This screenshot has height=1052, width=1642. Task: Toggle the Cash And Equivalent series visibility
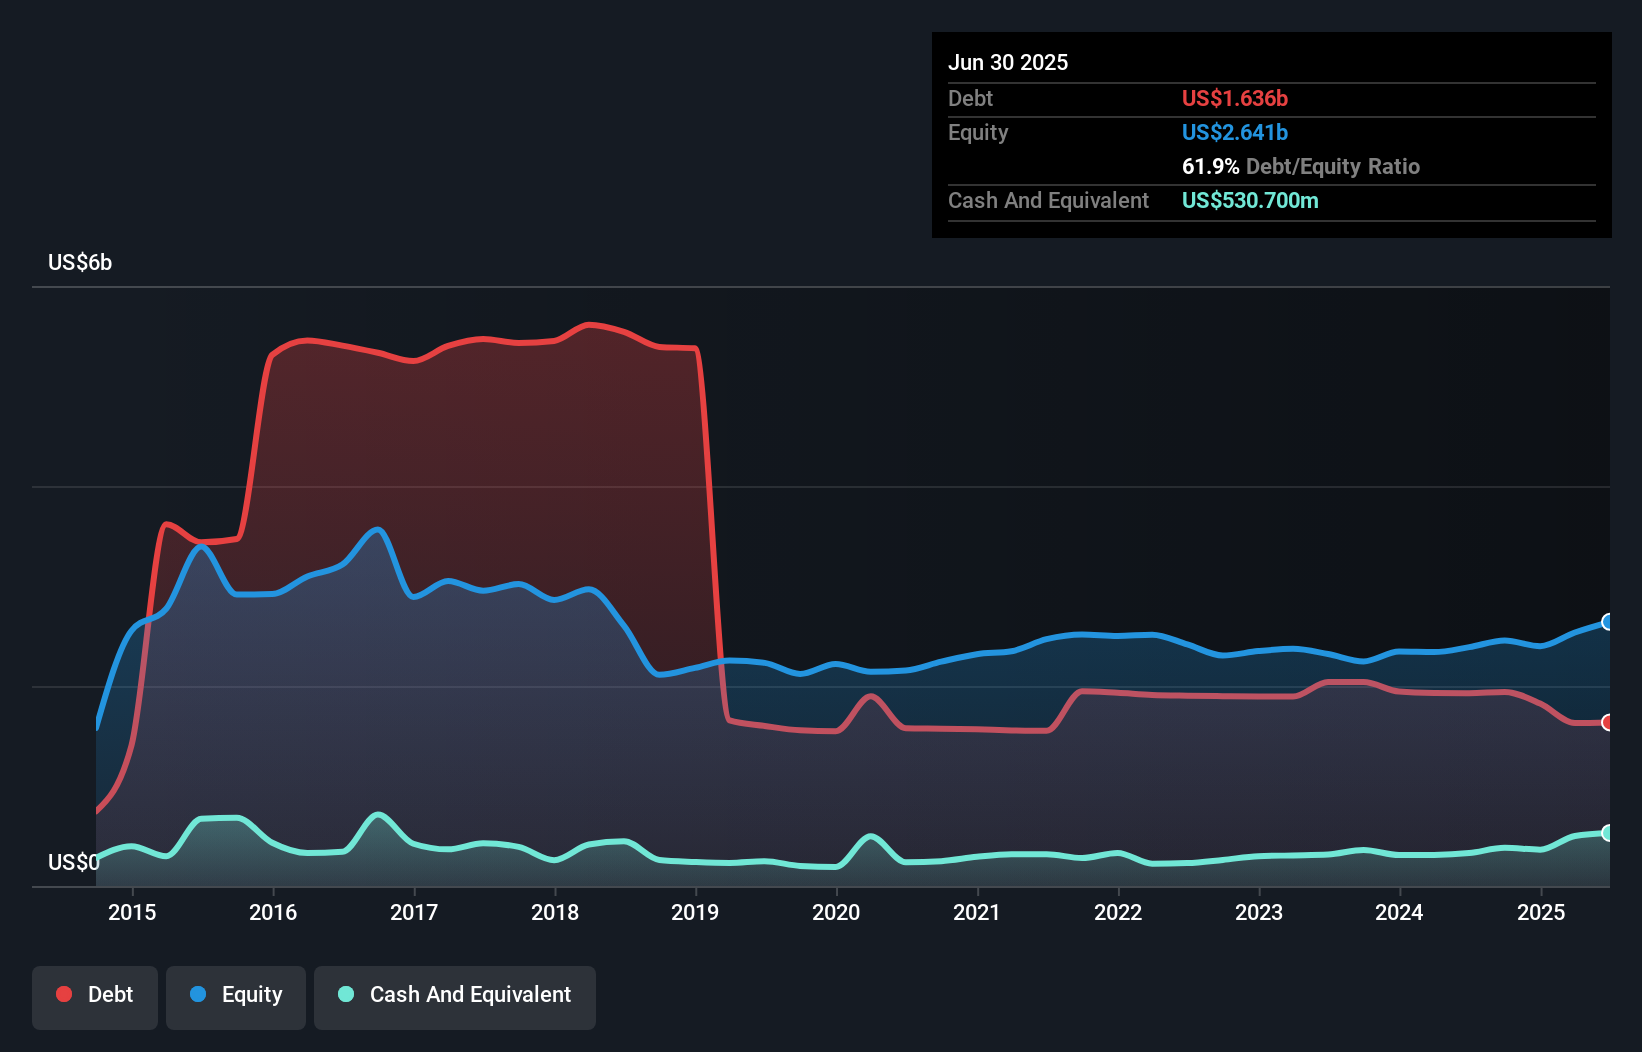pyautogui.click(x=455, y=995)
